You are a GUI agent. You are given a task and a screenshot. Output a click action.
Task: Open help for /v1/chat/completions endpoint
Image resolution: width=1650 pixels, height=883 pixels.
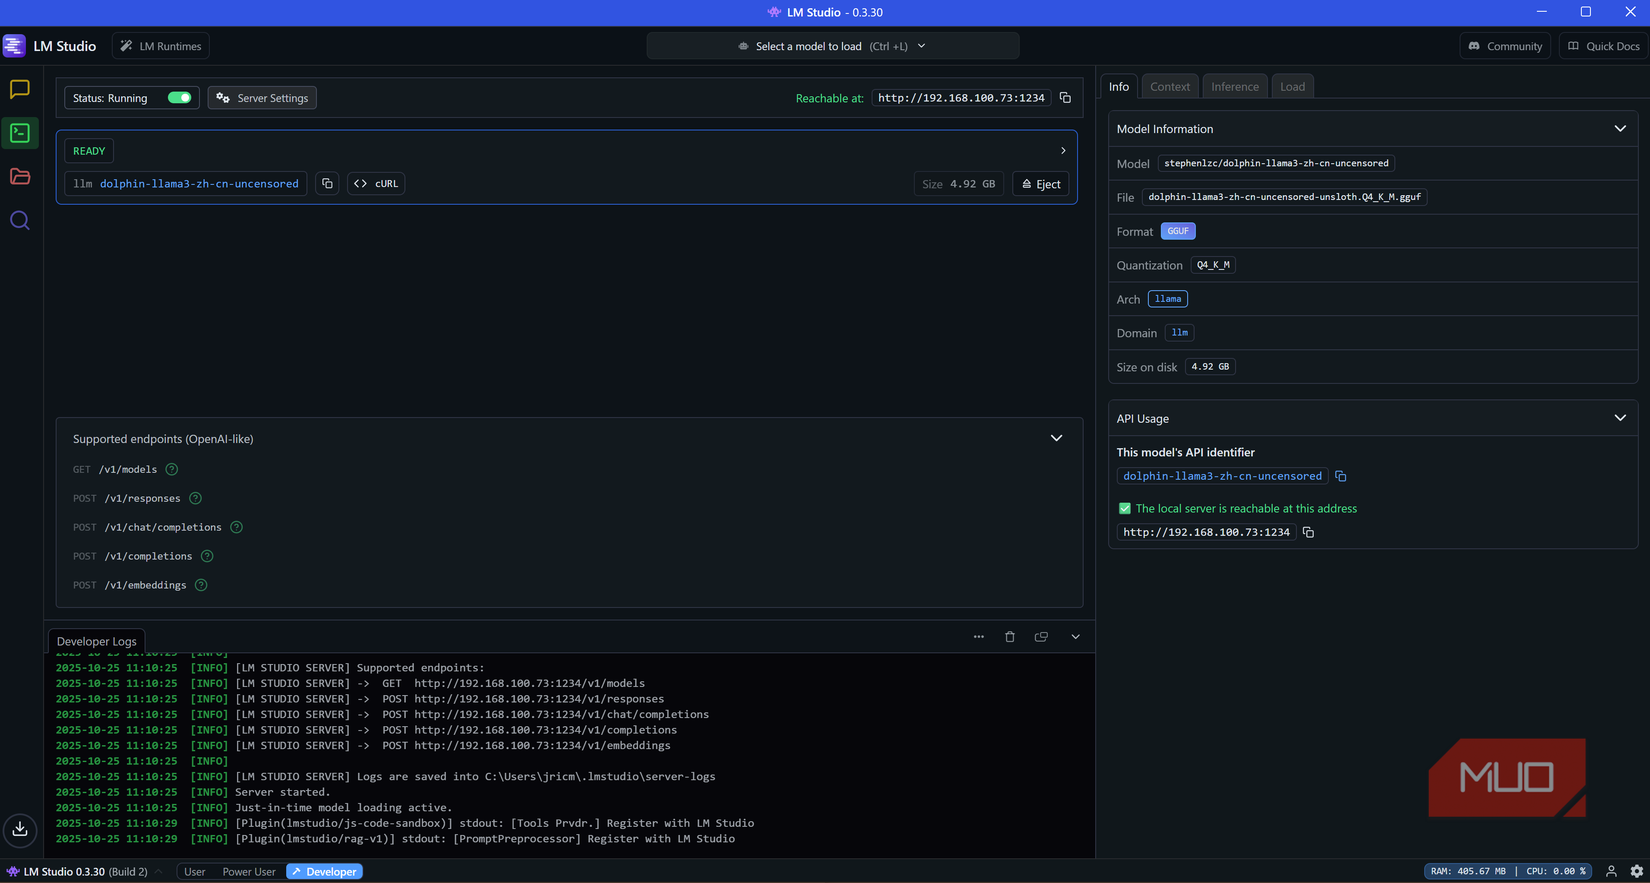pos(237,527)
